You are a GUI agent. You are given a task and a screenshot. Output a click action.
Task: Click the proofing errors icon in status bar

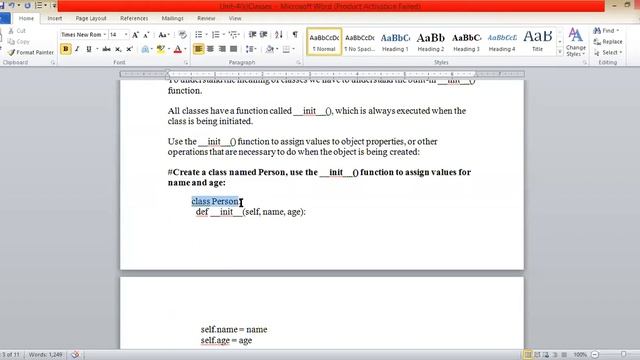75,354
